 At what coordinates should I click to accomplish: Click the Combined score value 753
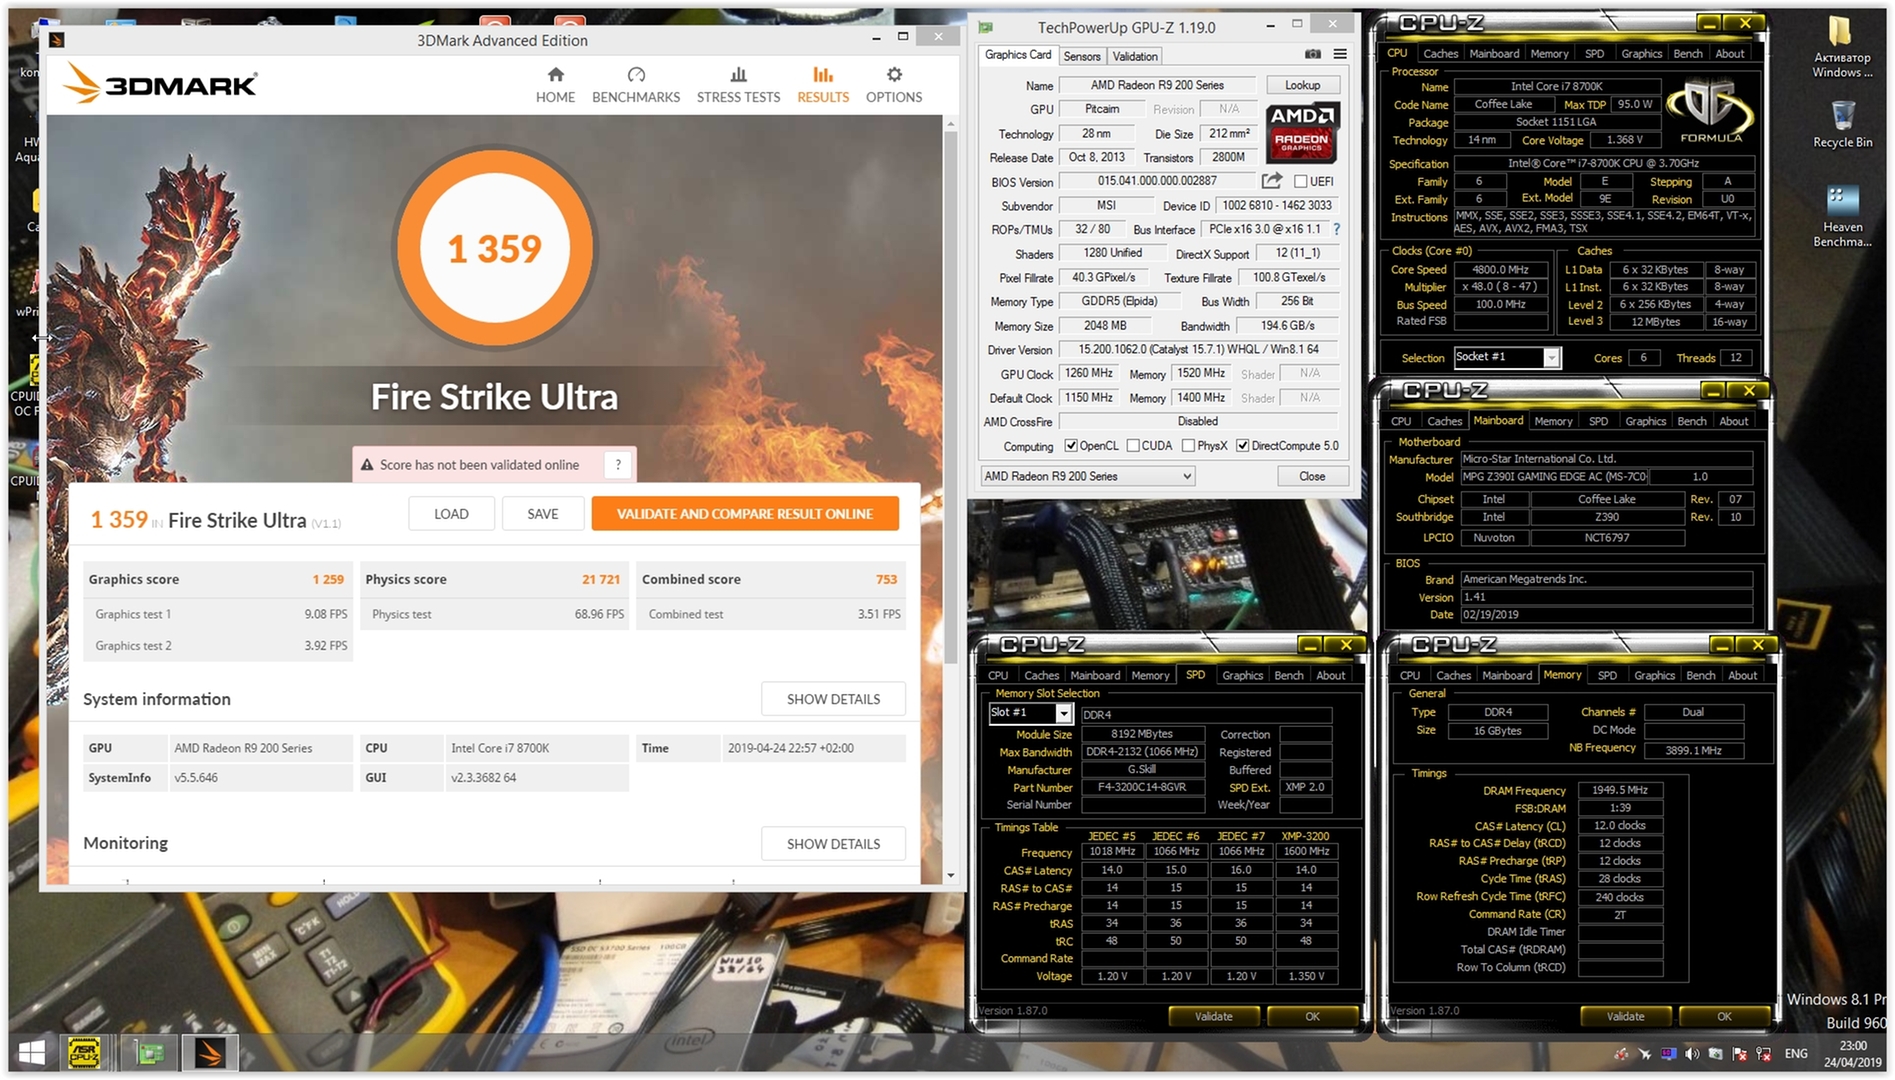pos(886,580)
